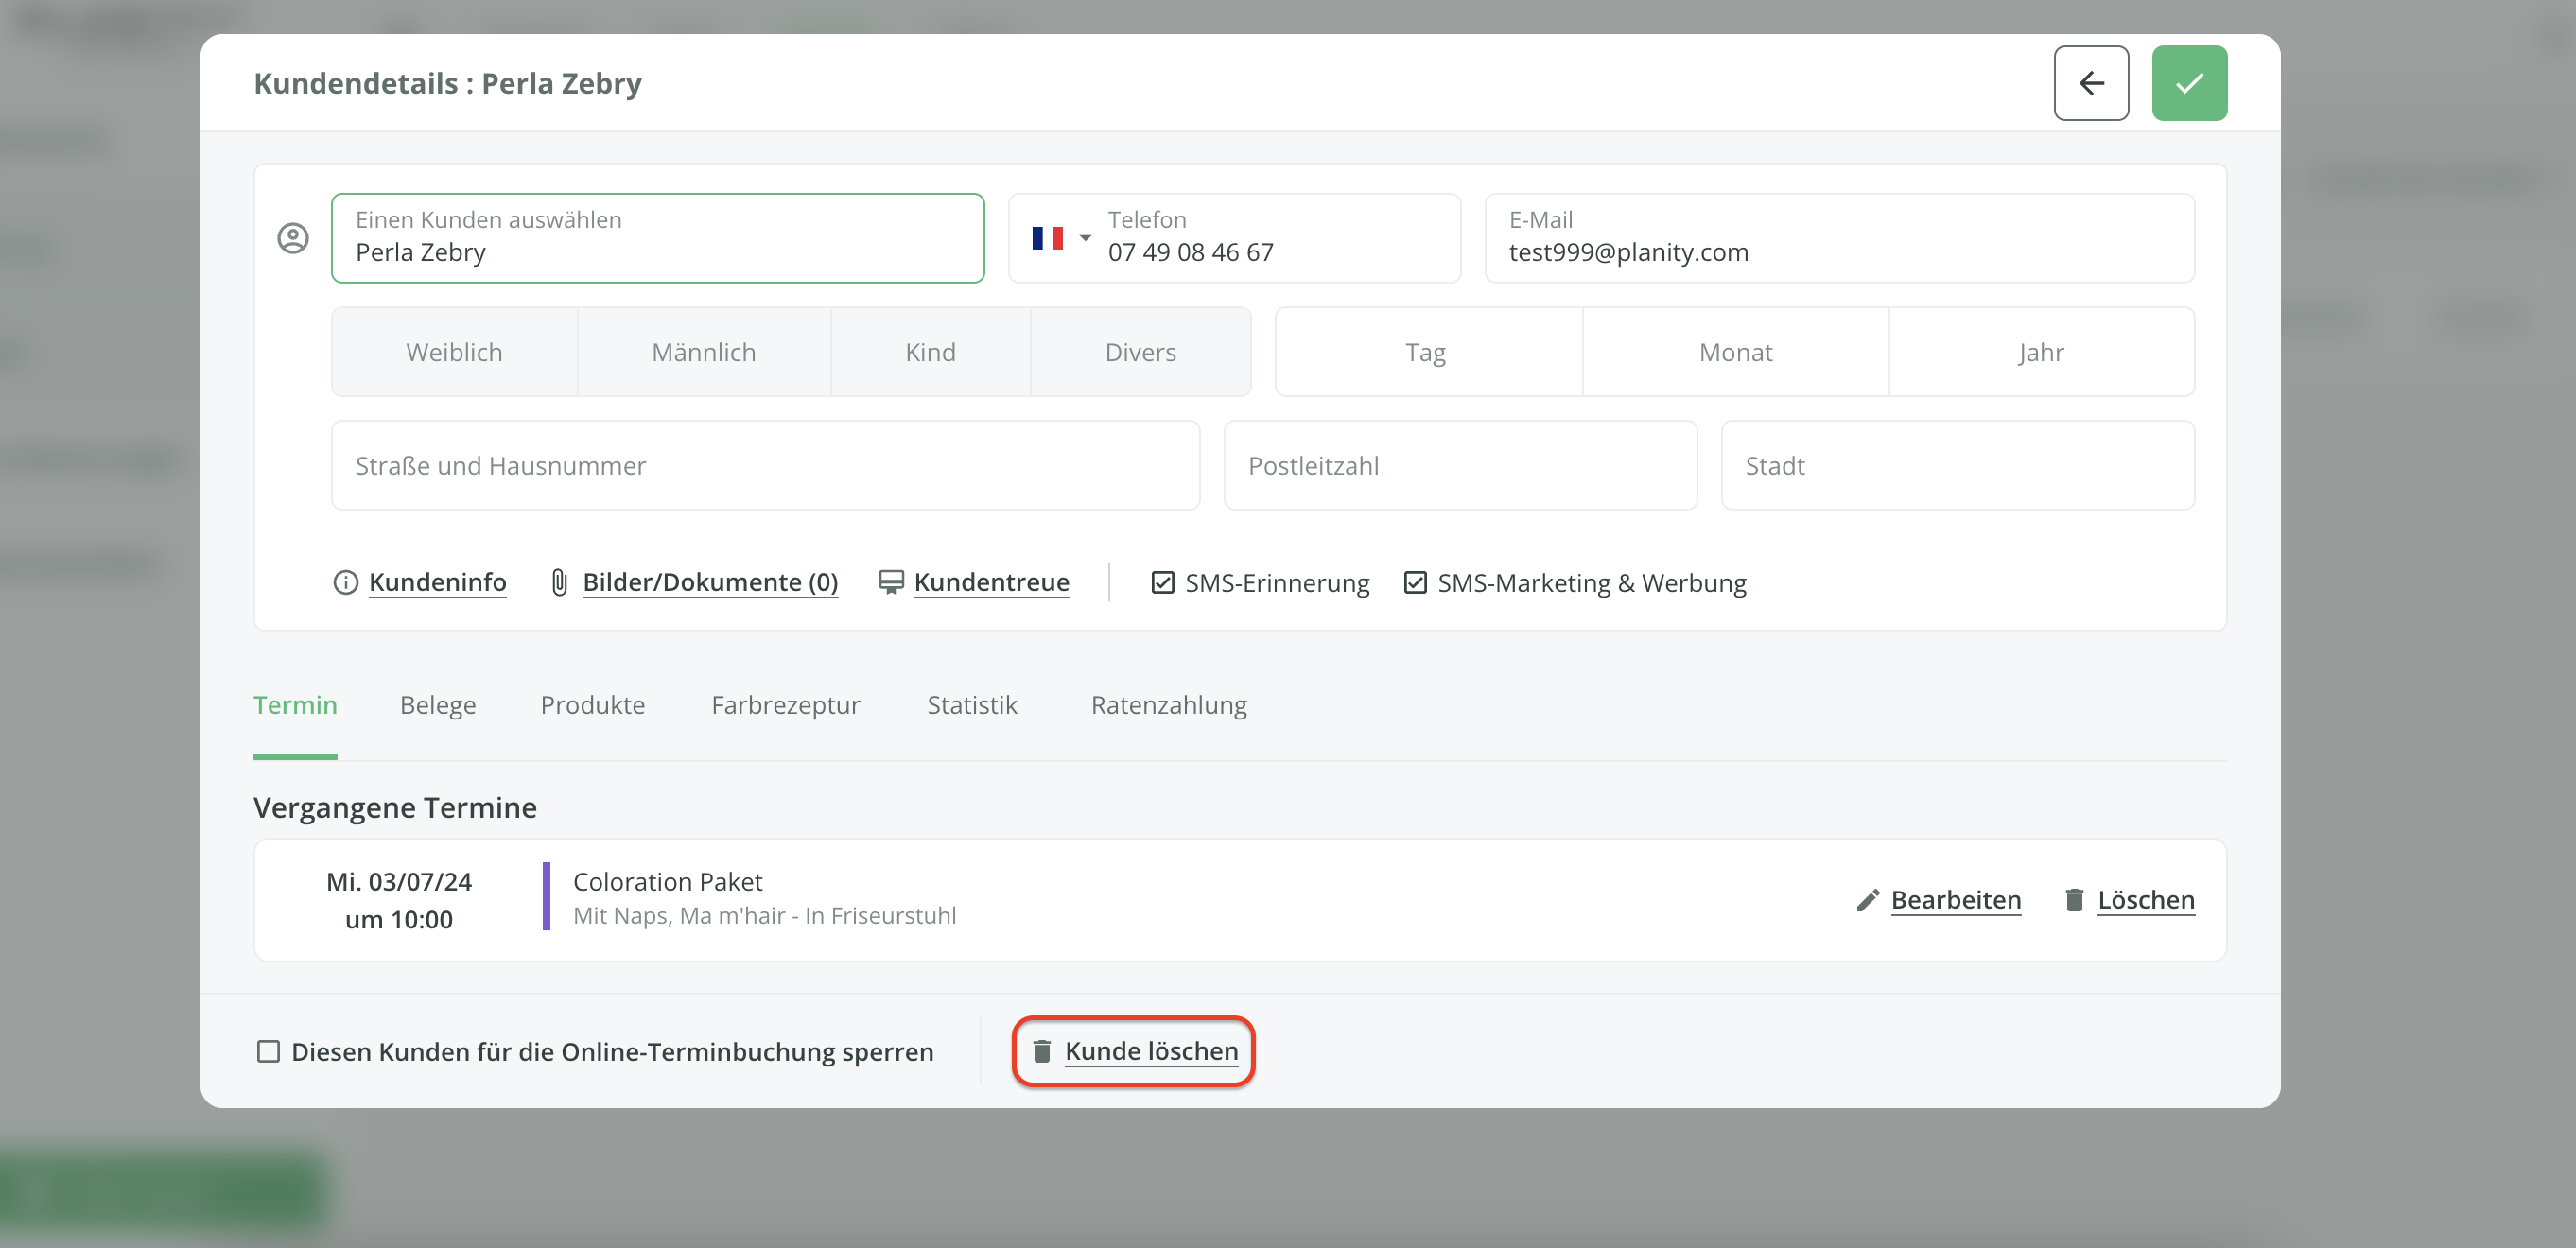Screen dimensions: 2576x1248
Task: Check Online-Terminbuchung sperren checkbox
Action: (268, 1051)
